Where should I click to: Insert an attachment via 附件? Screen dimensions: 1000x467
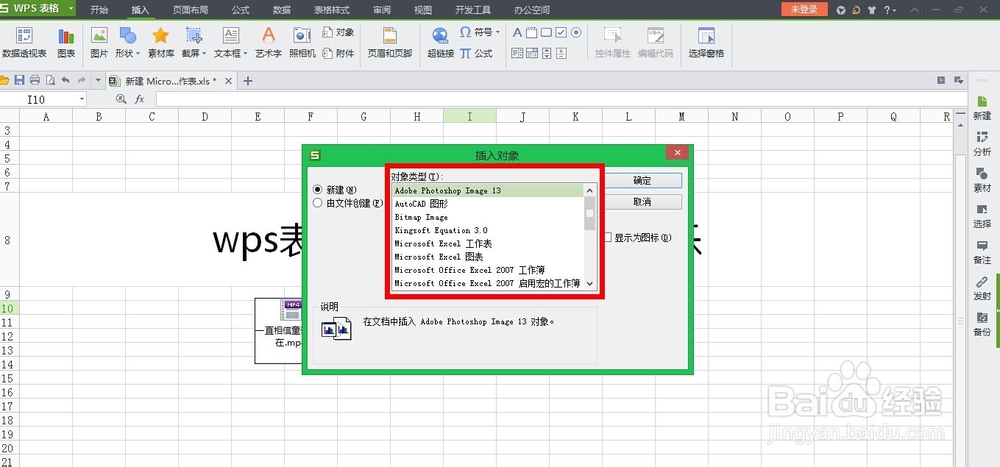point(338,54)
